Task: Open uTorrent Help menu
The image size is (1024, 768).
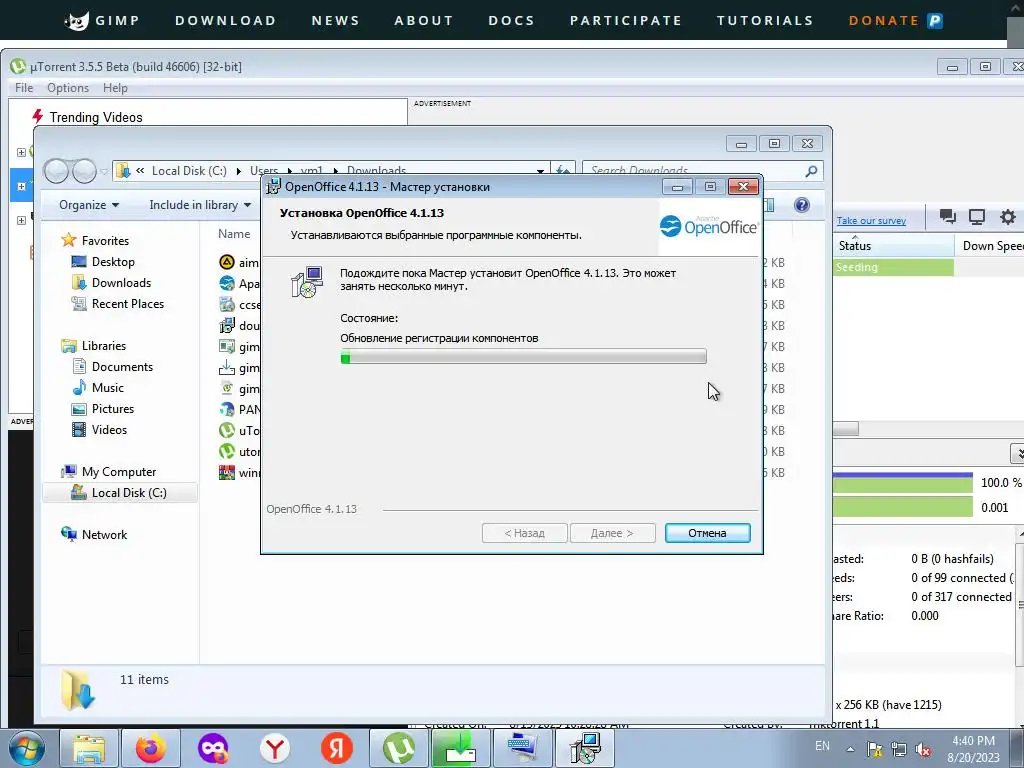Action: click(115, 88)
